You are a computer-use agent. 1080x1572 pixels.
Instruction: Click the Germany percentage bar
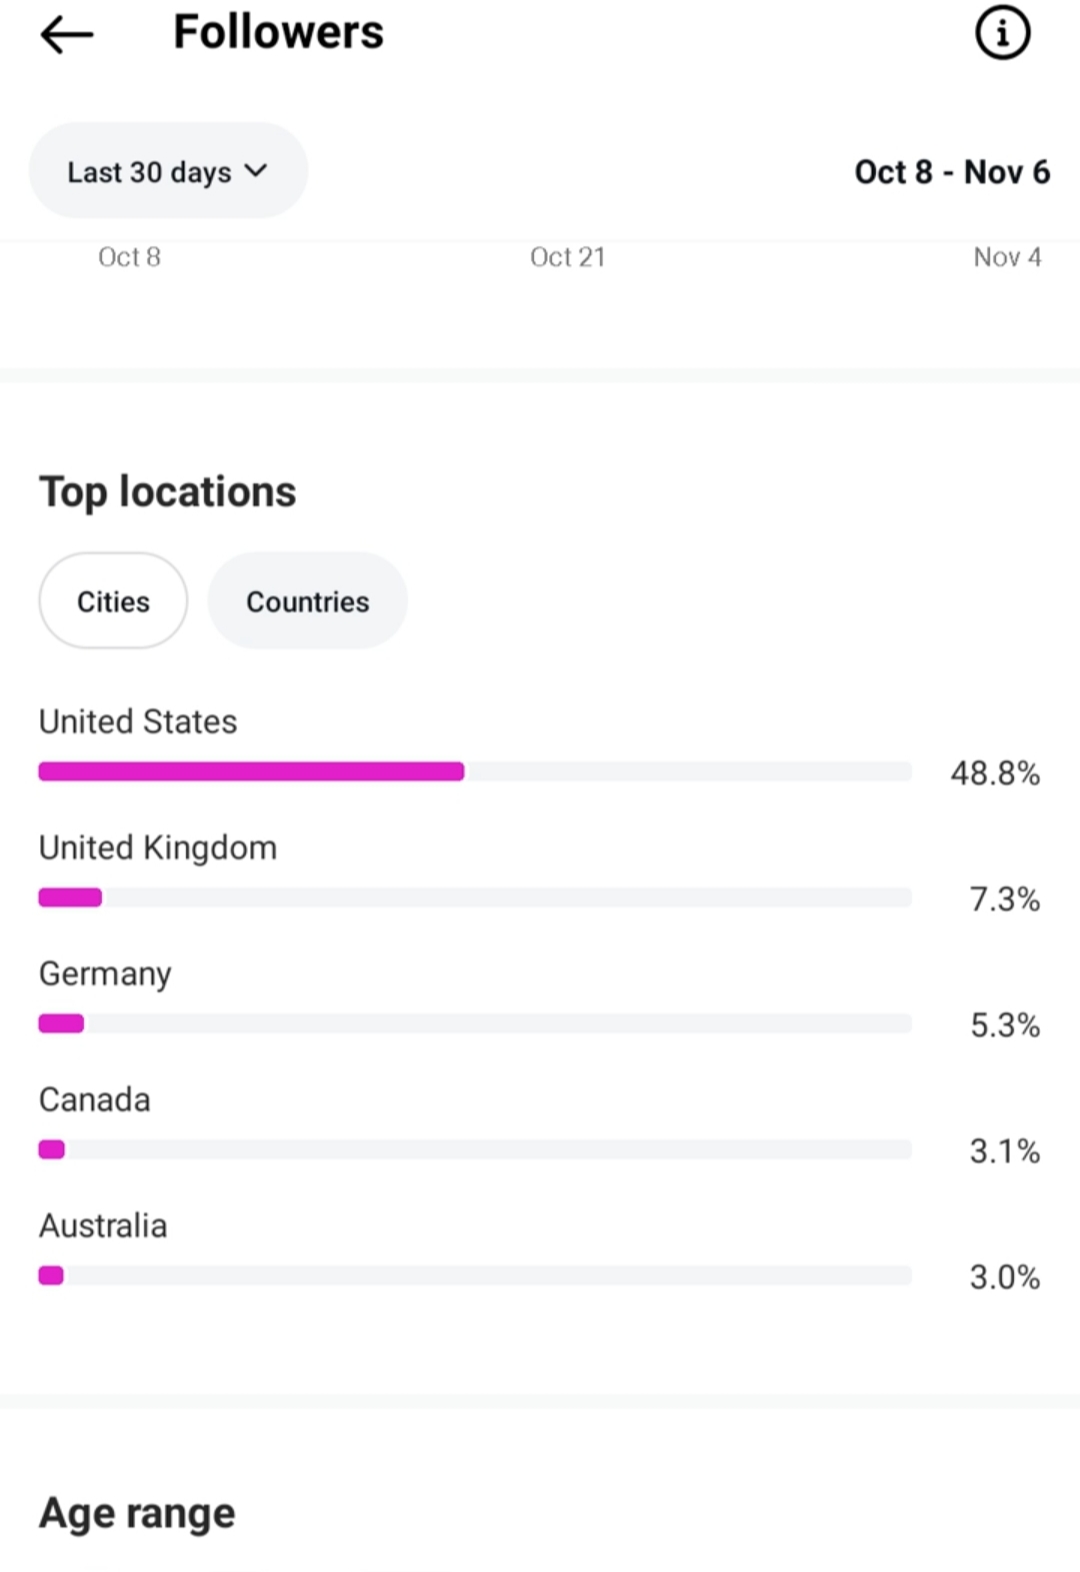click(475, 1023)
